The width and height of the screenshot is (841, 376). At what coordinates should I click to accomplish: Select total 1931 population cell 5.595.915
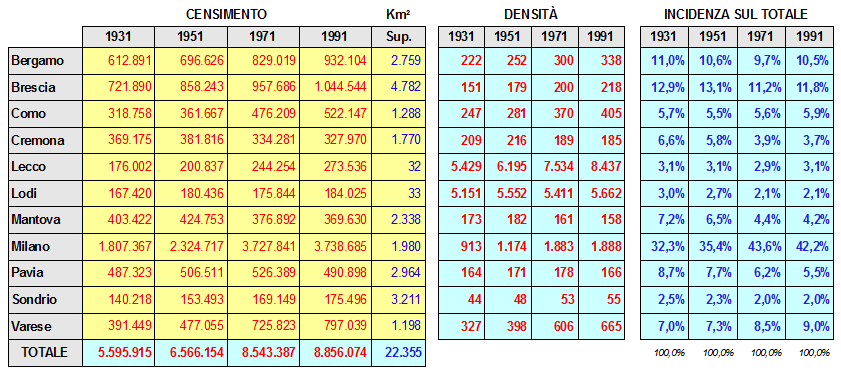click(x=119, y=353)
